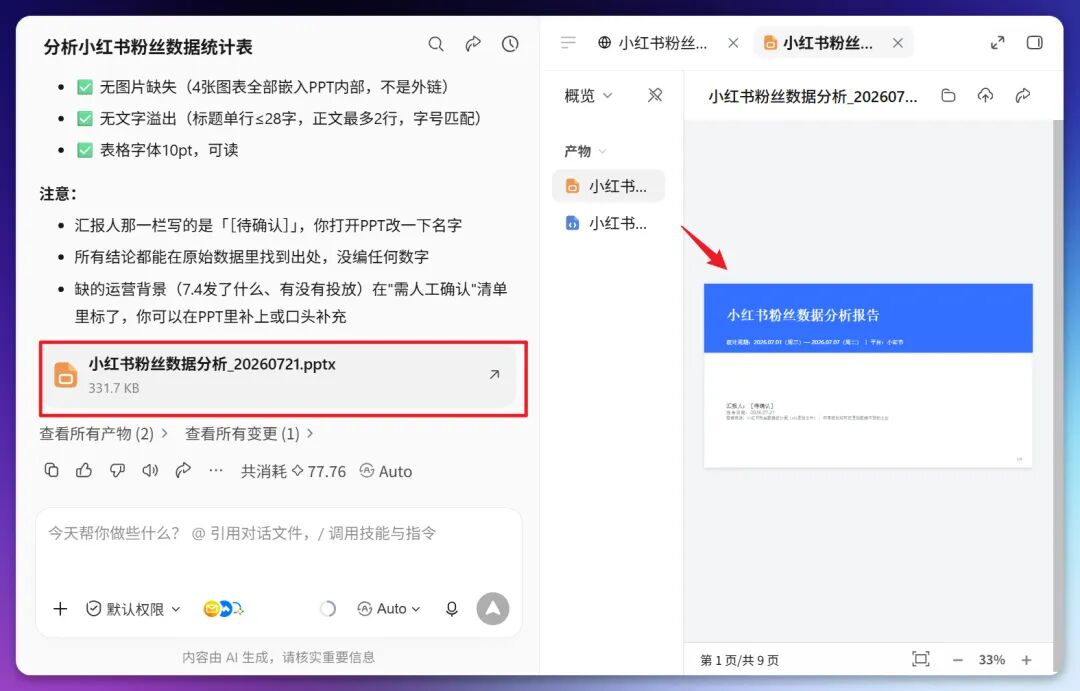1080x691 pixels.
Task: Click the share icon in preview toolbar
Action: [1023, 96]
